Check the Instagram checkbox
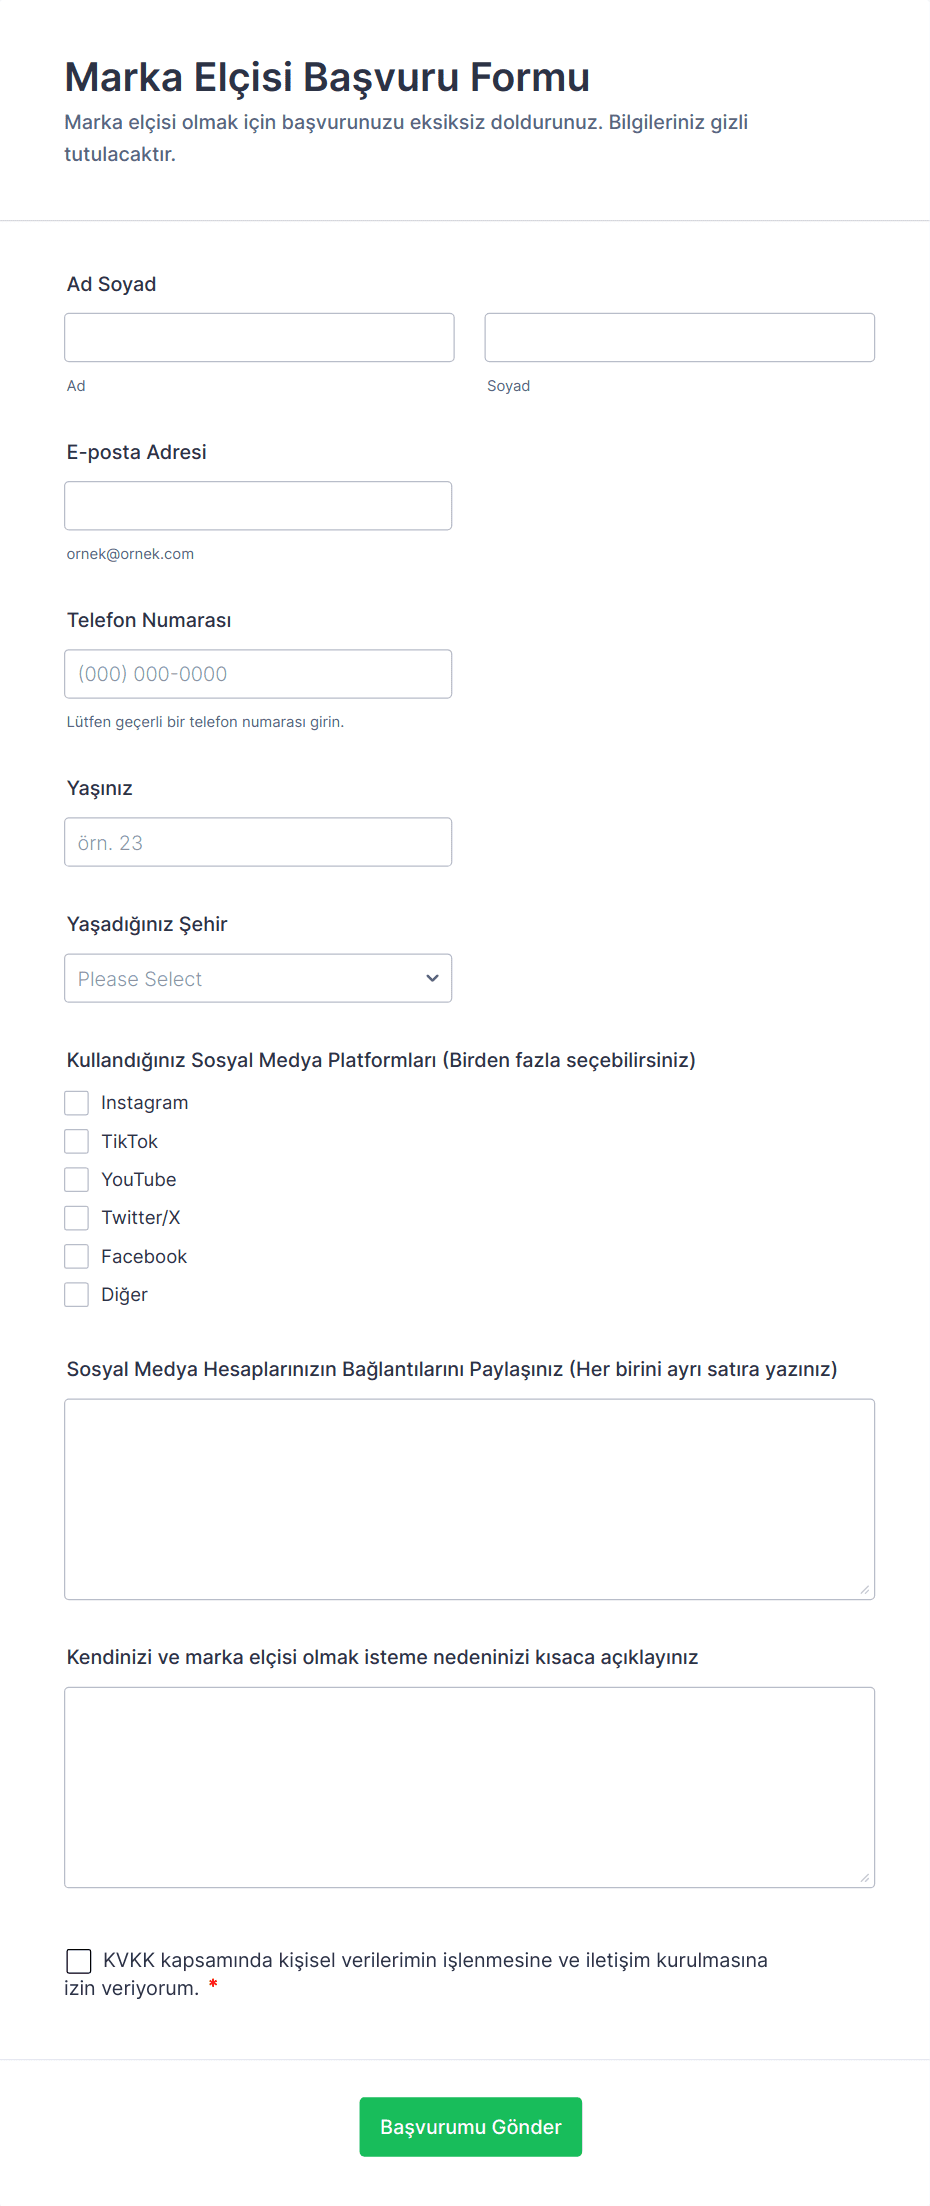This screenshot has height=2206, width=930. [77, 1103]
